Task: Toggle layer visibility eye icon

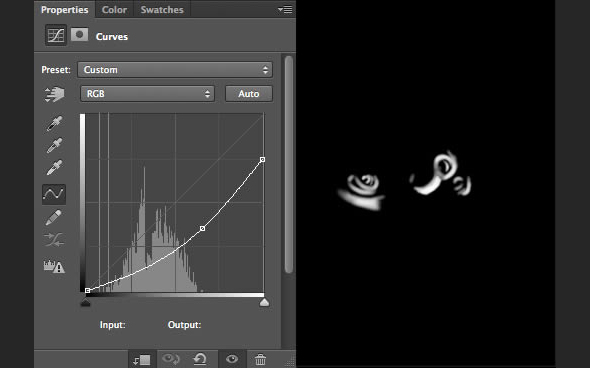Action: 232,359
